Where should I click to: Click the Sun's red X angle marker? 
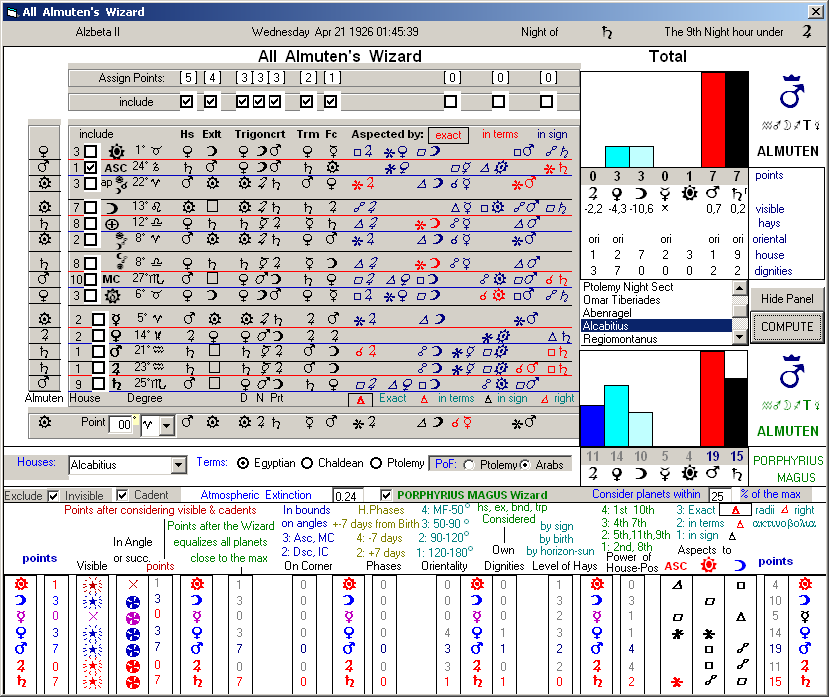133,584
